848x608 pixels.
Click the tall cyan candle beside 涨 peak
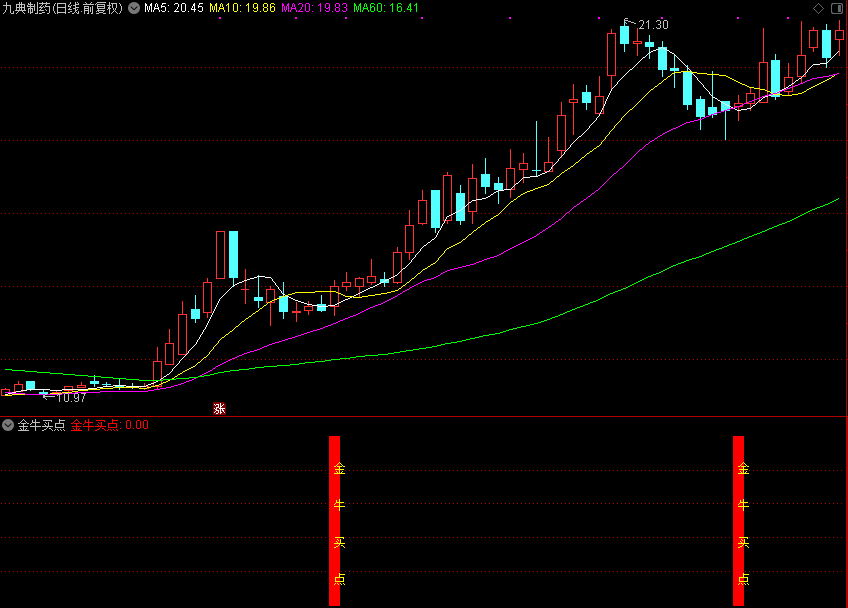(x=233, y=255)
